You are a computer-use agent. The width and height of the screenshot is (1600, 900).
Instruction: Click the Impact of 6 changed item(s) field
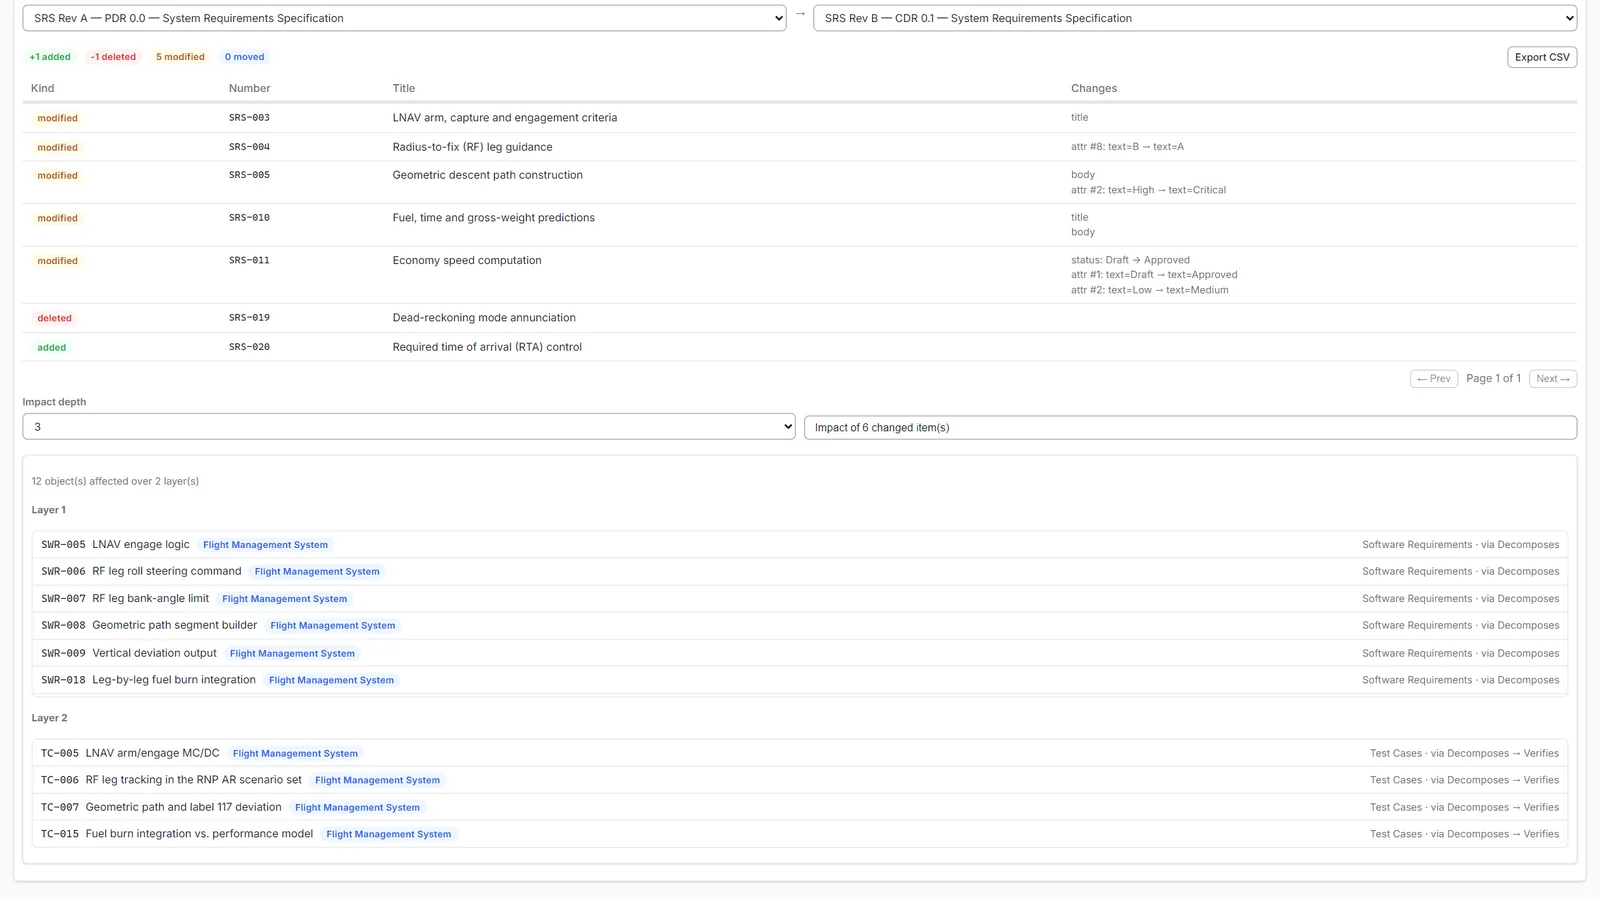(x=1190, y=427)
